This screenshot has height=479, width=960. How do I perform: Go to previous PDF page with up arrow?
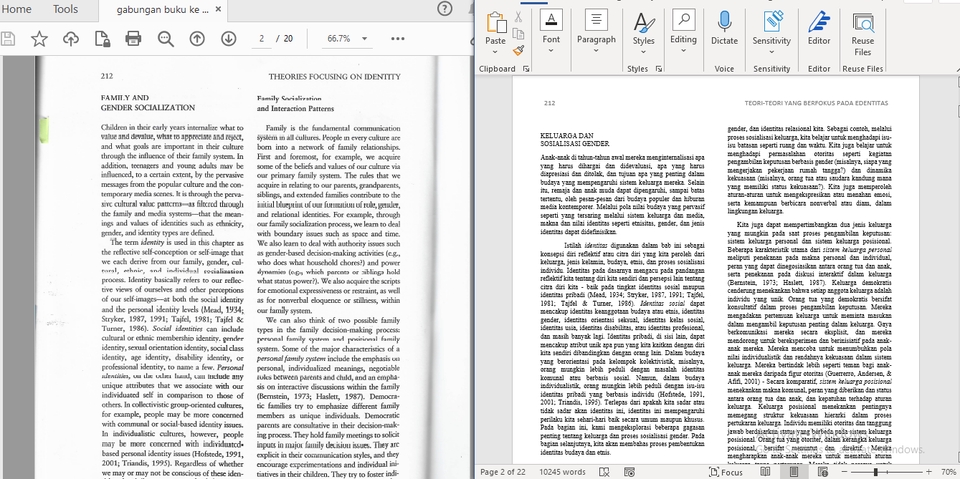click(x=197, y=39)
